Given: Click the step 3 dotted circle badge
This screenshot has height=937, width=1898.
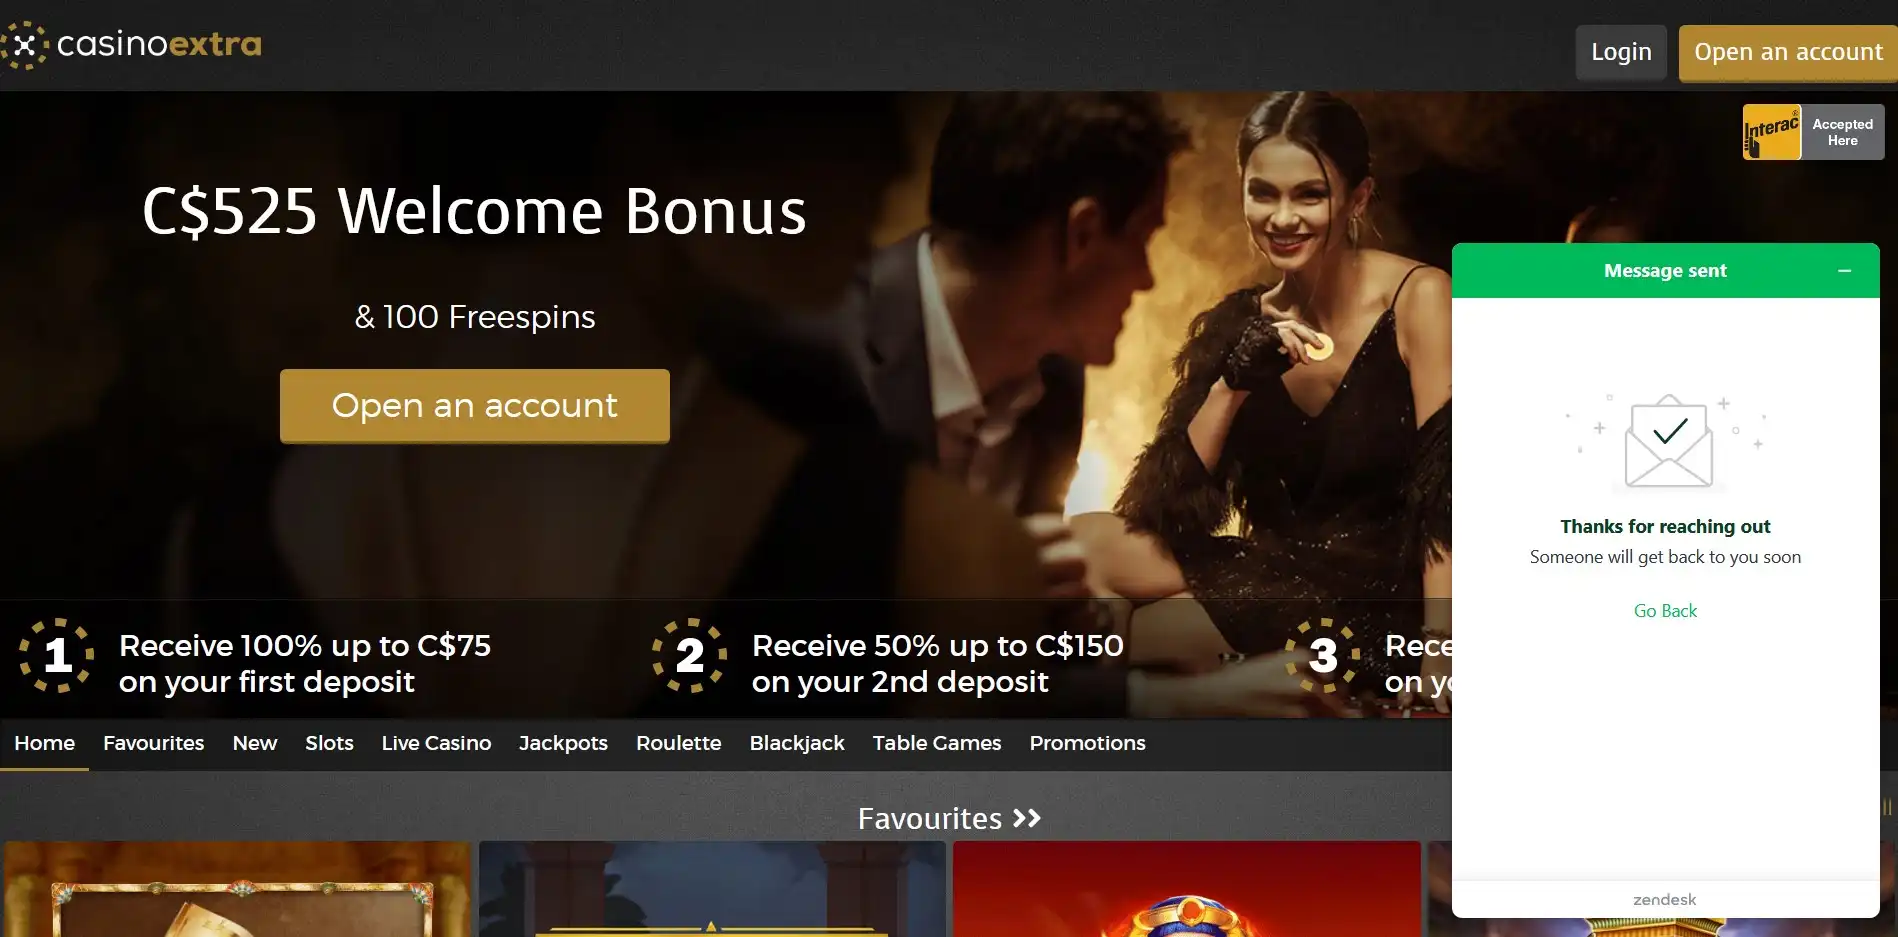Looking at the screenshot, I should coord(1323,655).
